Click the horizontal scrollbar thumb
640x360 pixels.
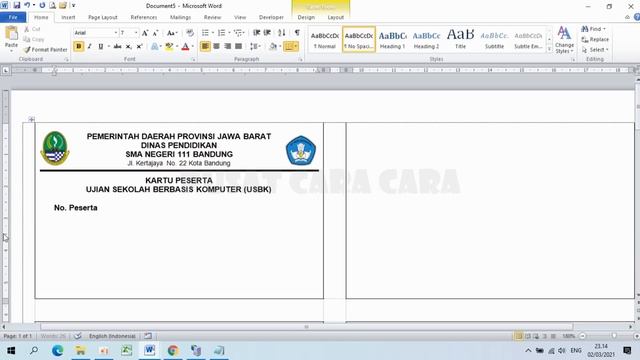pyautogui.click(x=306, y=327)
